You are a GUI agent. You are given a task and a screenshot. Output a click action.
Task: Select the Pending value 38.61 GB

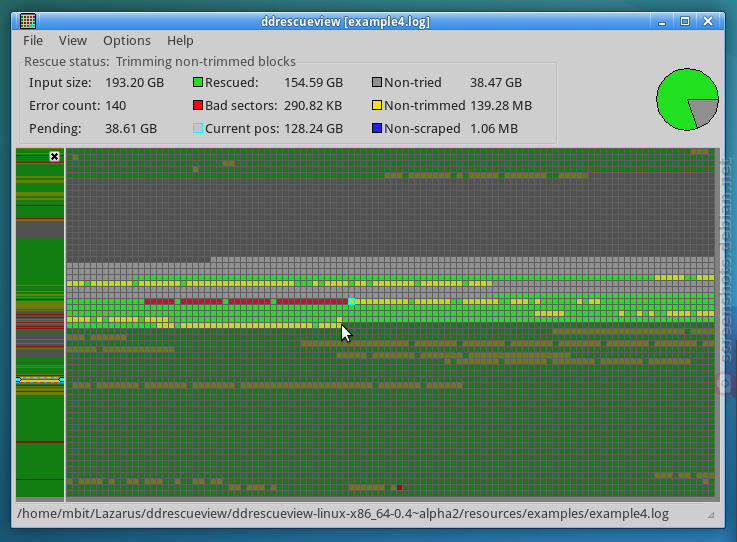(x=131, y=129)
